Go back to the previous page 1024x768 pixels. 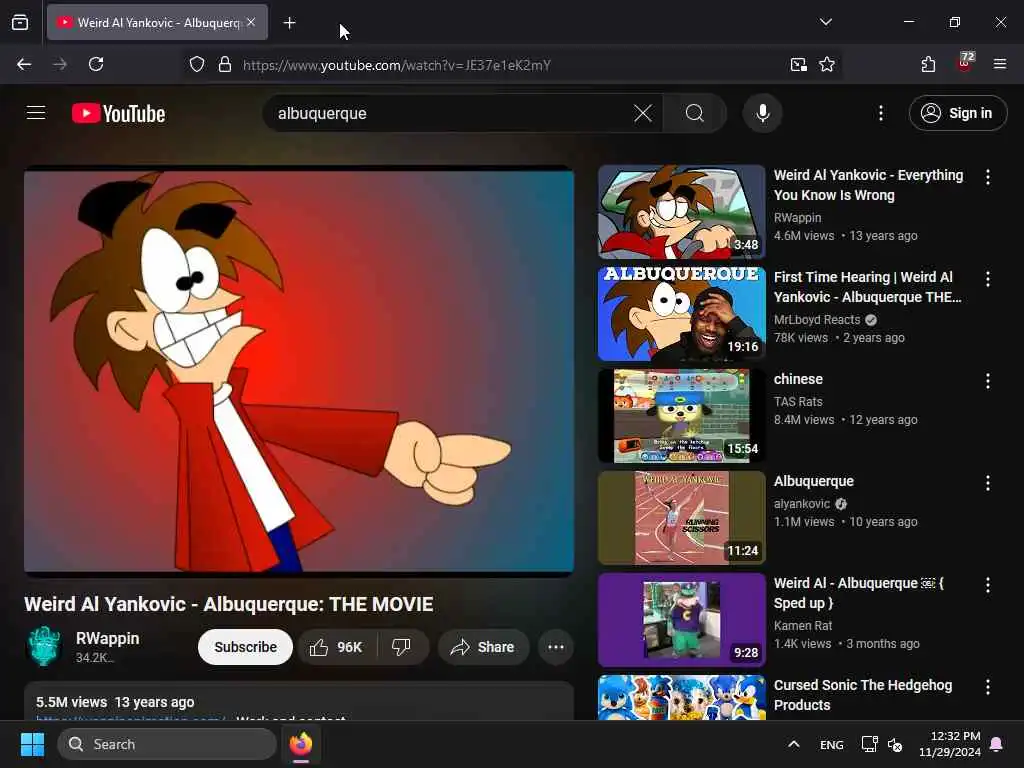pyautogui.click(x=24, y=64)
